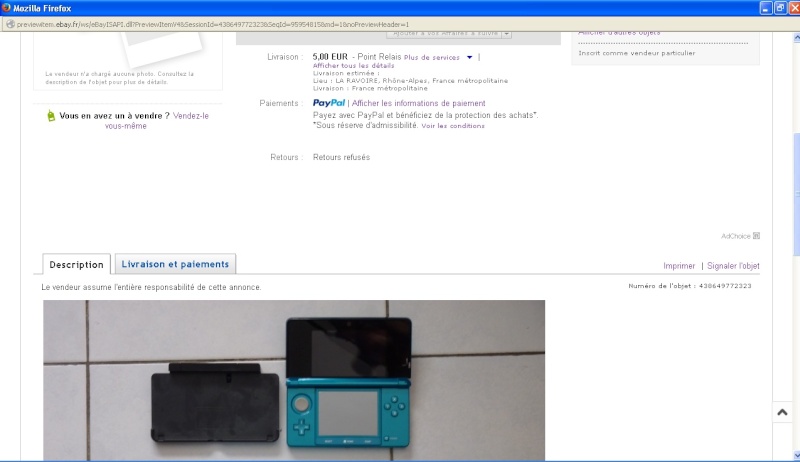Click Inscrit comme vendeur particulier text
Image resolution: width=800 pixels, height=462 pixels.
pyautogui.click(x=637, y=53)
